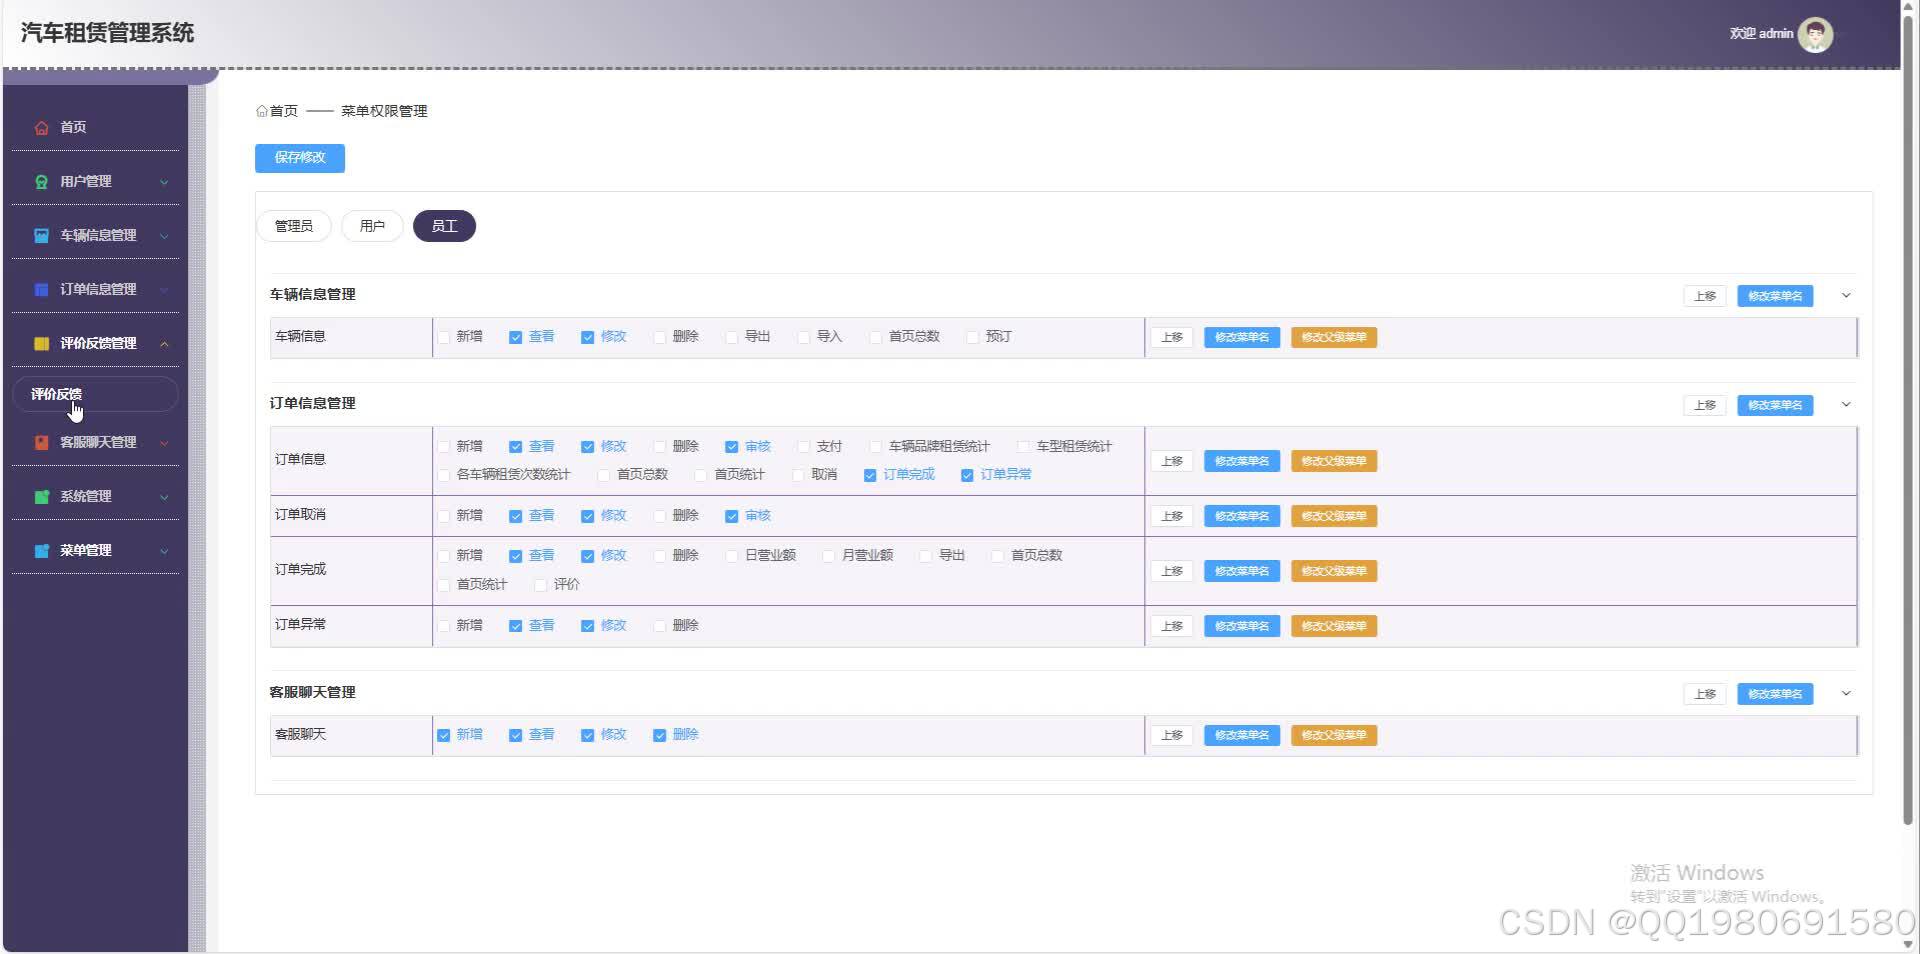
Task: Uncheck 订单完成 in the 订单信息 row
Action: pos(870,475)
